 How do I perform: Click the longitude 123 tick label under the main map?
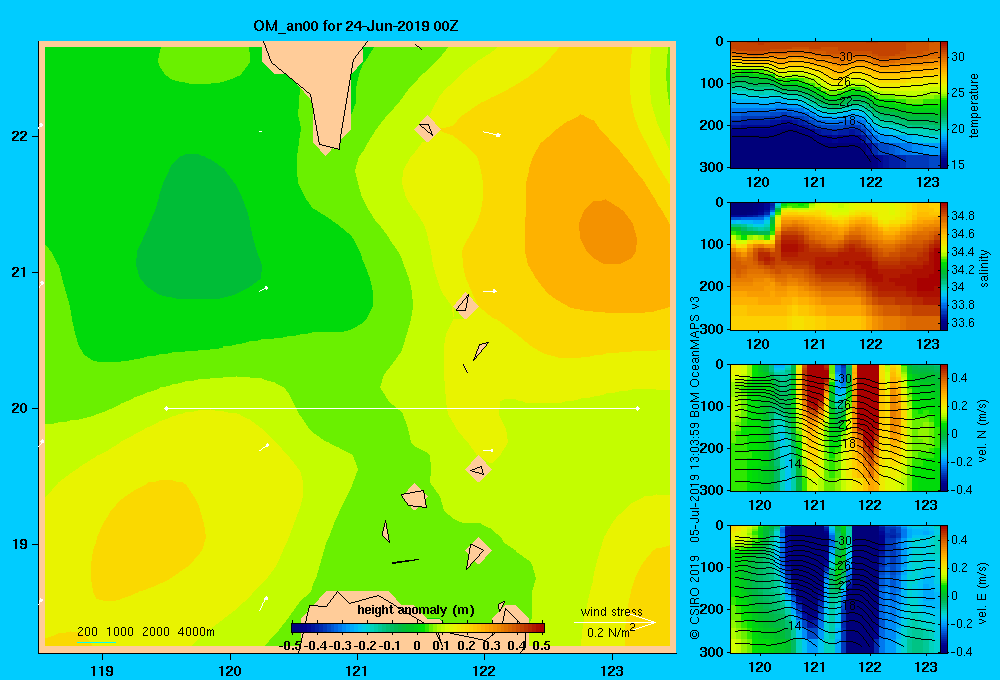pyautogui.click(x=612, y=670)
